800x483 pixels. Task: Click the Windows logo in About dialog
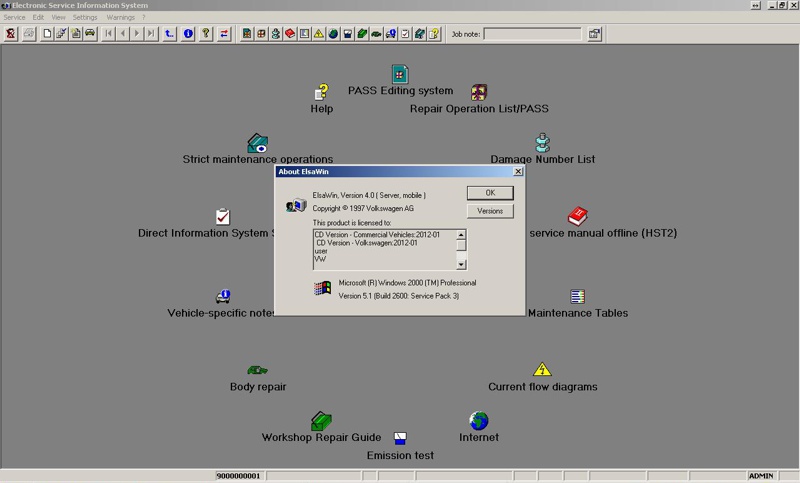[x=322, y=289]
